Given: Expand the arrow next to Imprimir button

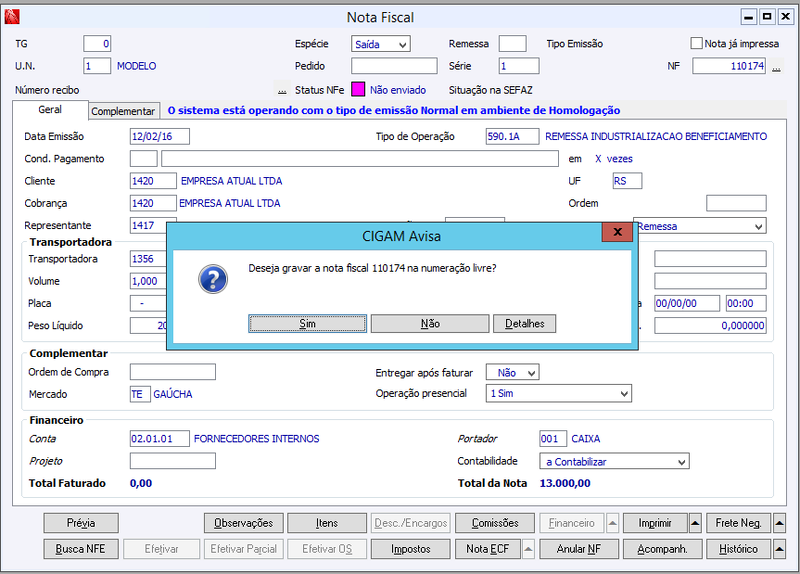Looking at the screenshot, I should pos(695,523).
